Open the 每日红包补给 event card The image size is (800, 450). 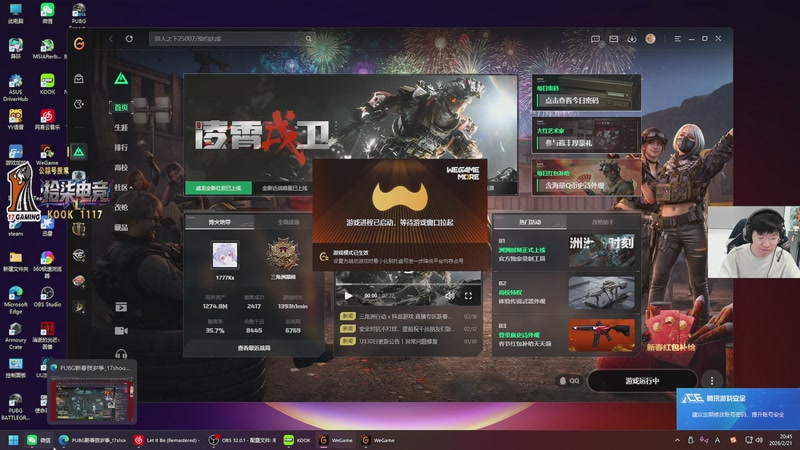pos(586,178)
